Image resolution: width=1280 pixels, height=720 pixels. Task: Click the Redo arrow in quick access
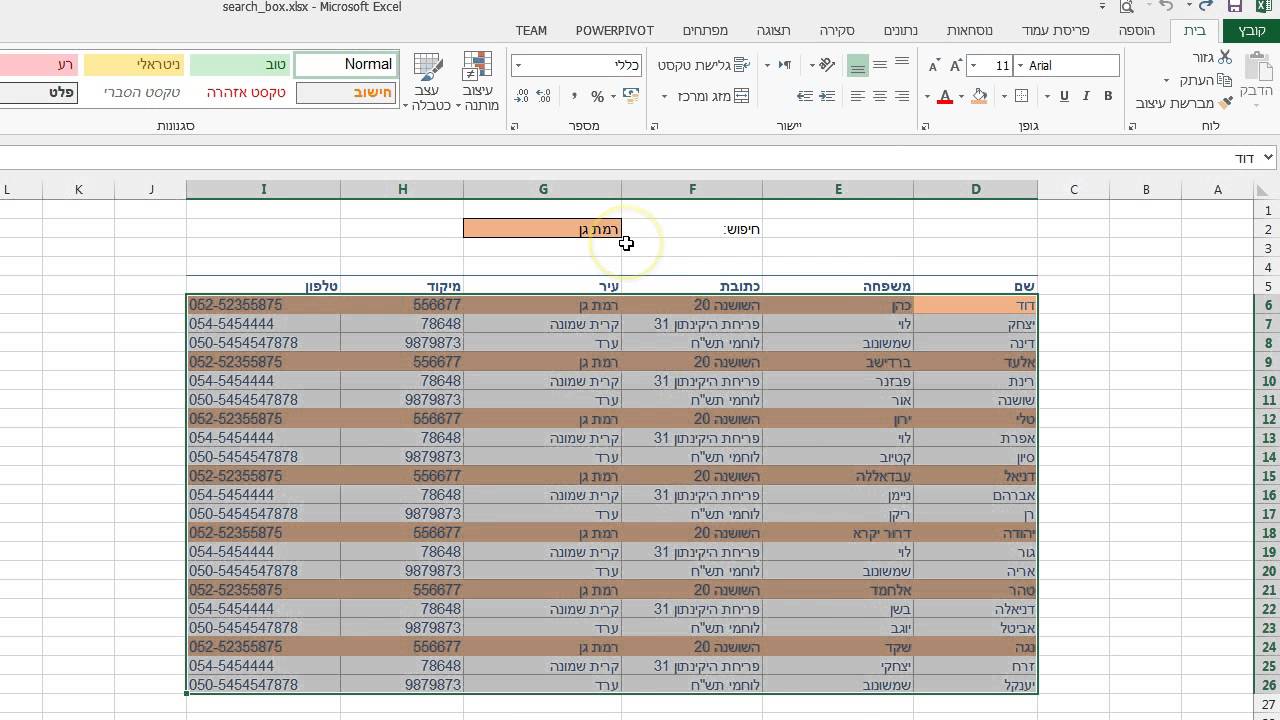tap(1164, 7)
